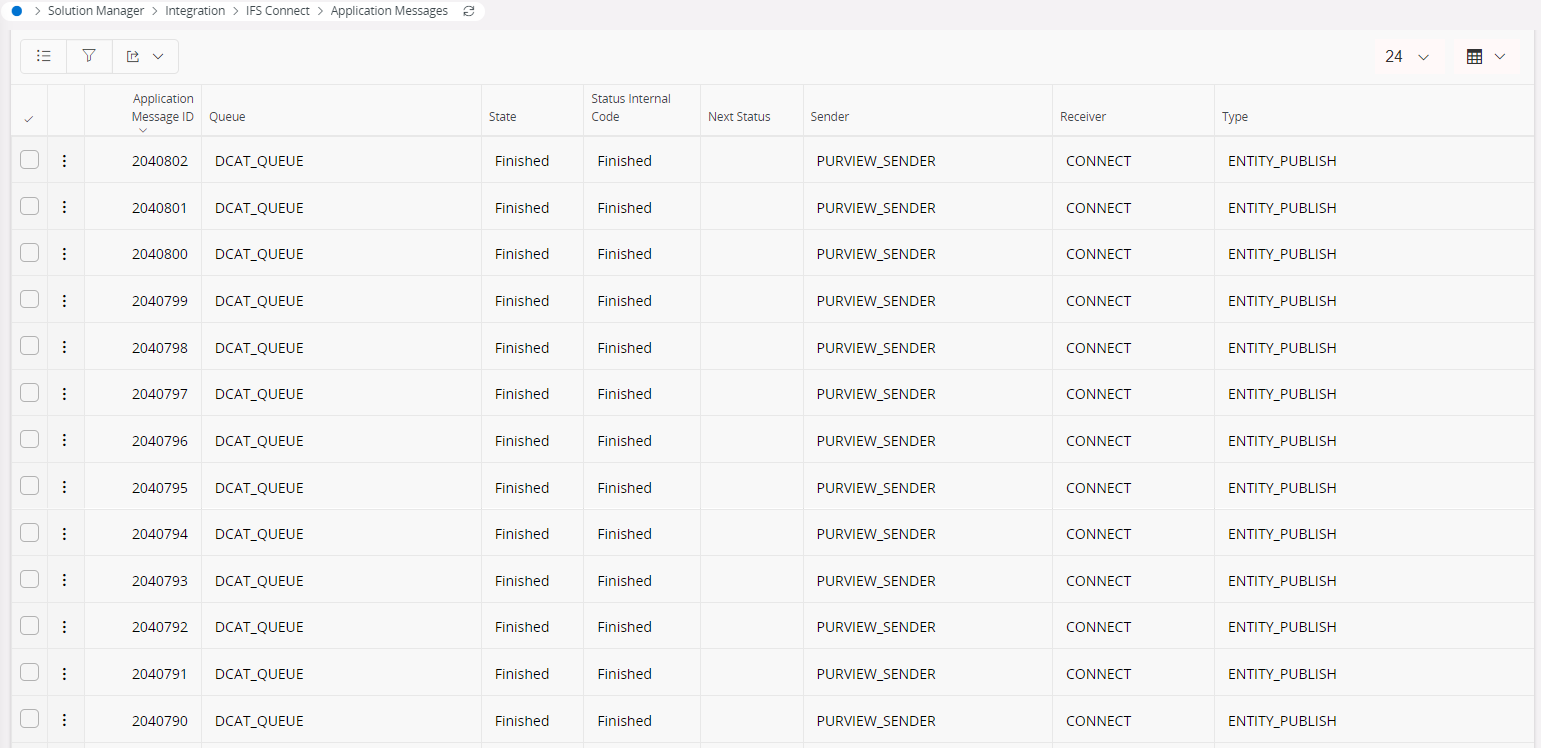
Task: Toggle sort arrow under Application Message ID
Action: (x=143, y=130)
